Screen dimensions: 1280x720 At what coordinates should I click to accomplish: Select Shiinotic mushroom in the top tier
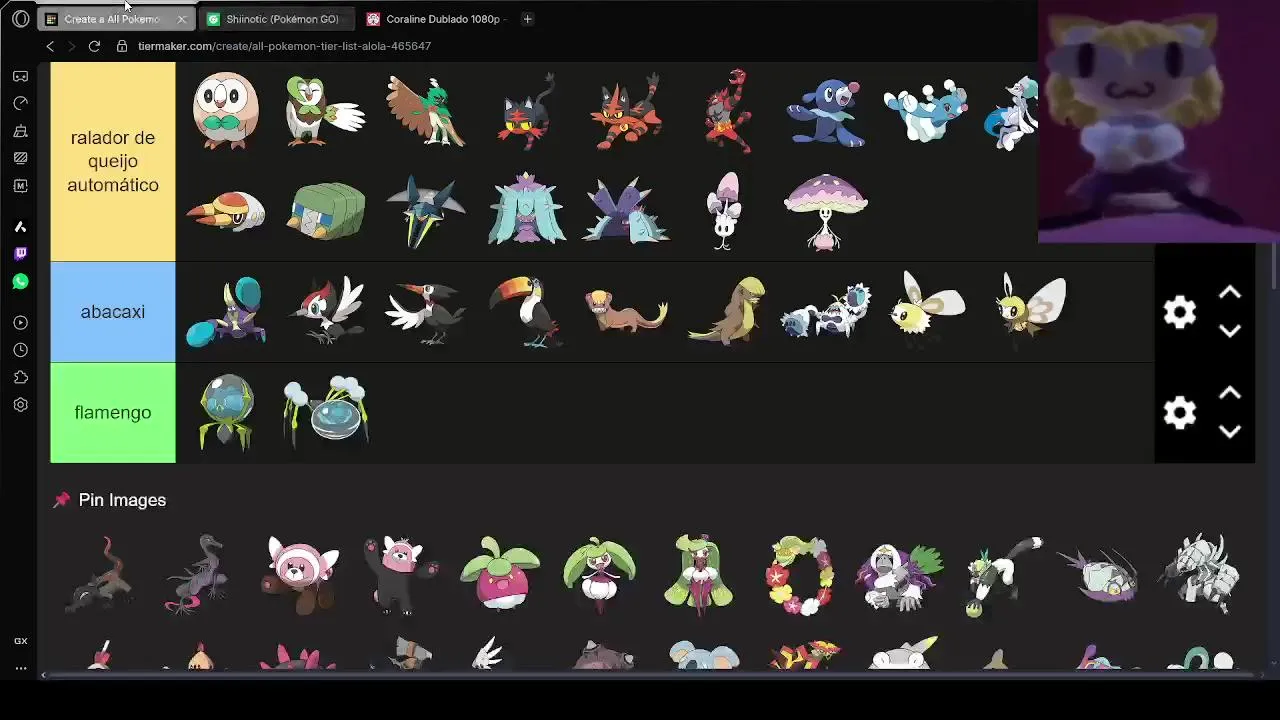pos(826,211)
